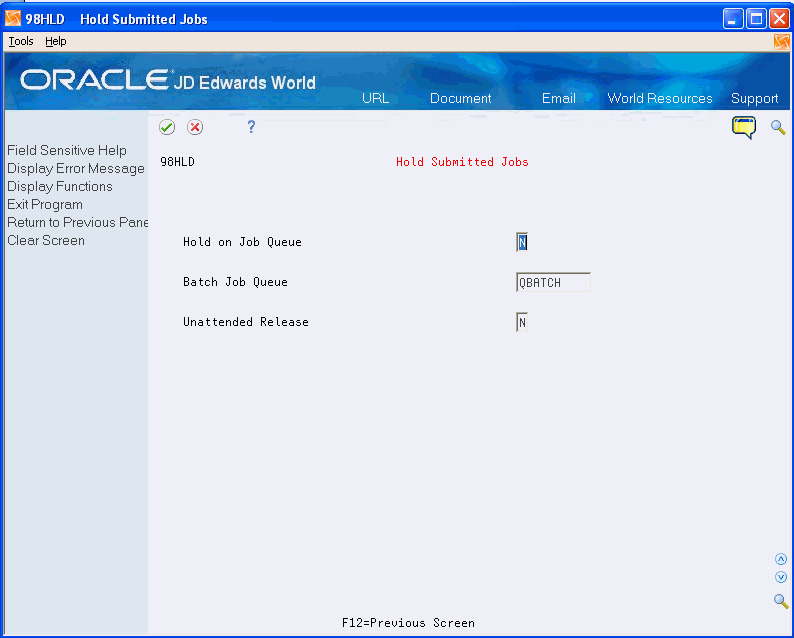
Task: Choose Return to Previous Panel
Action: (77, 222)
